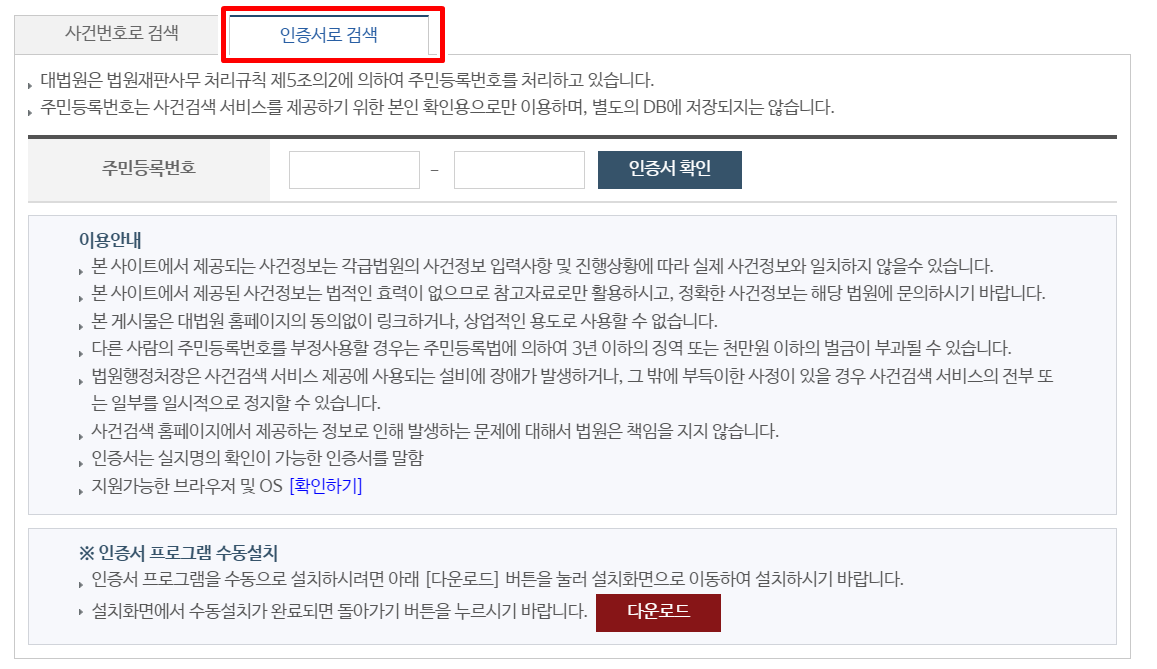The image size is (1157, 669).
Task: Click the 인증서 확인 button
Action: [x=669, y=170]
